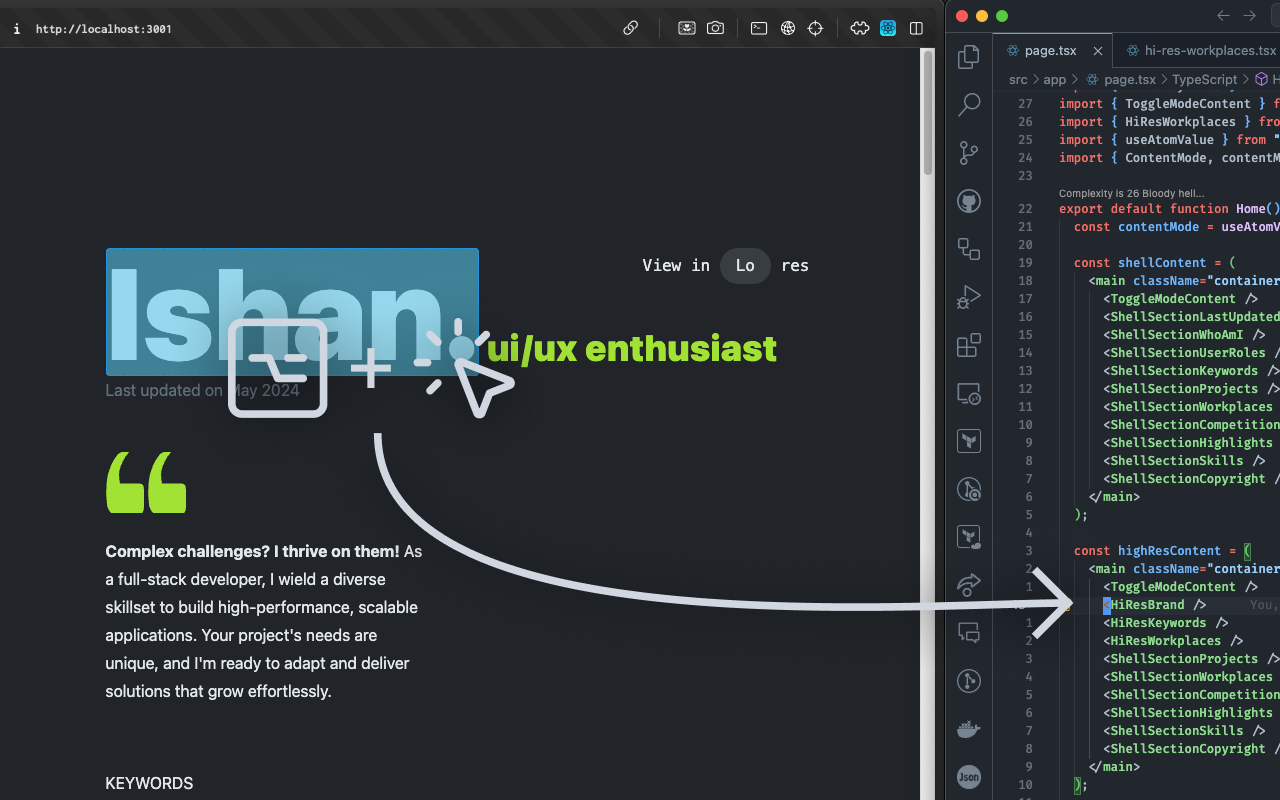Select the crosshair target icon
The width and height of the screenshot is (1280, 800).
815,28
